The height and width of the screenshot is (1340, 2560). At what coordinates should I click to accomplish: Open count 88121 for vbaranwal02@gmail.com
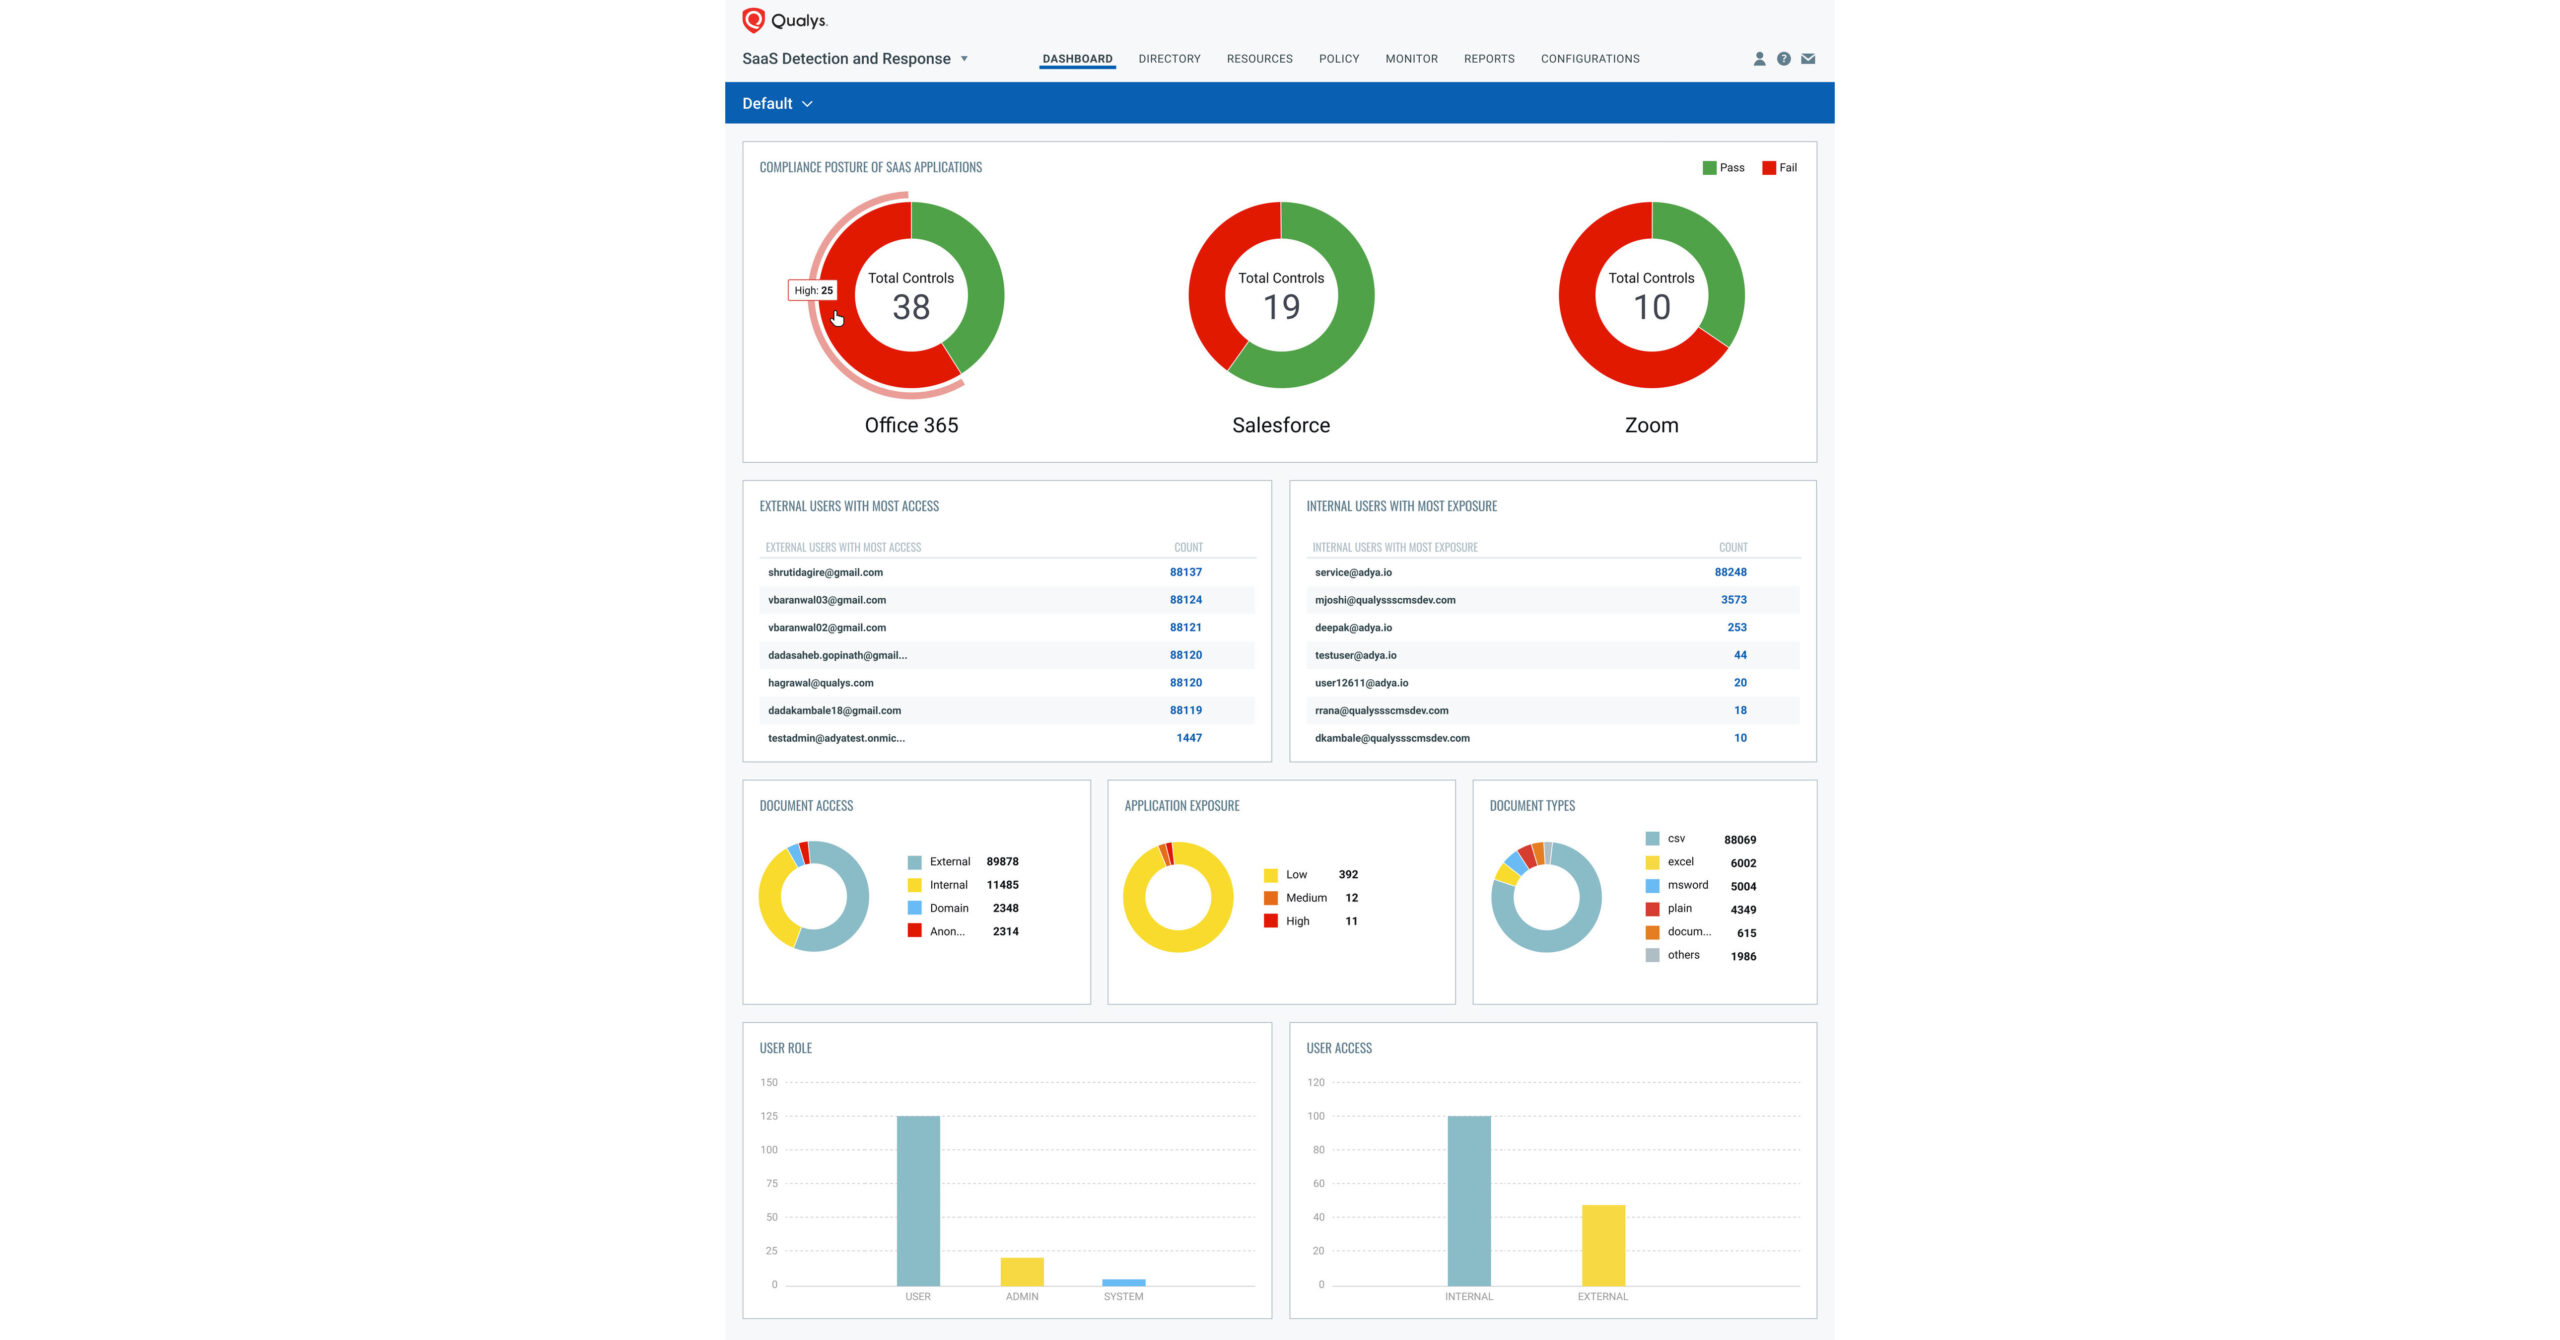[1186, 628]
